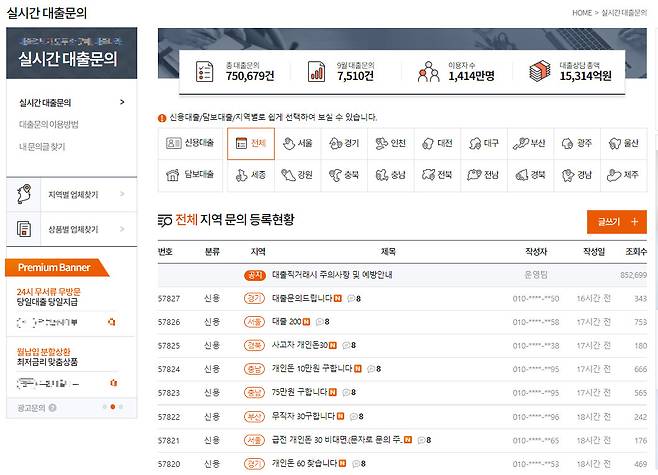Open post 급전 개인돈 30 비대면
The height and width of the screenshot is (475, 658).
click(x=337, y=440)
